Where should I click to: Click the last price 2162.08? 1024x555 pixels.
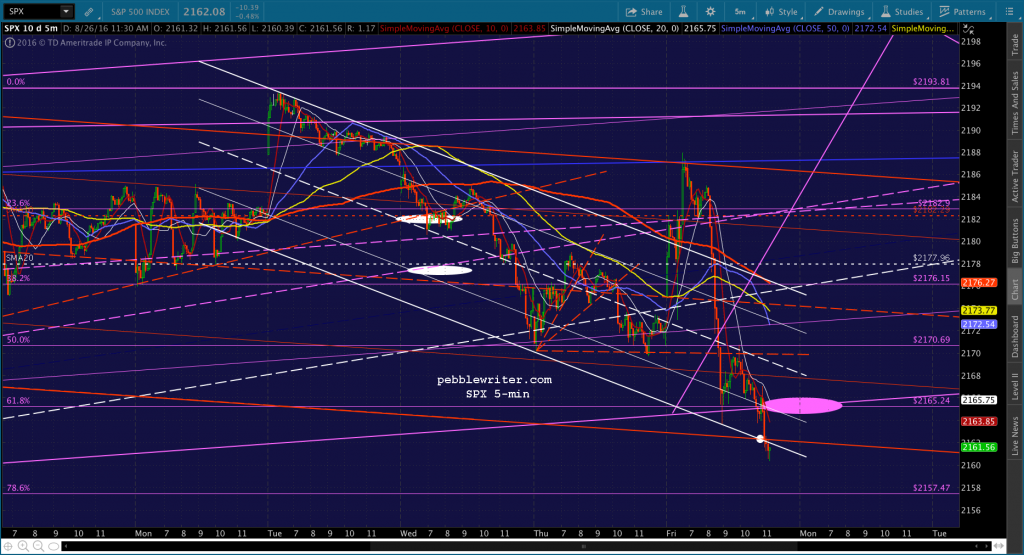click(x=204, y=12)
